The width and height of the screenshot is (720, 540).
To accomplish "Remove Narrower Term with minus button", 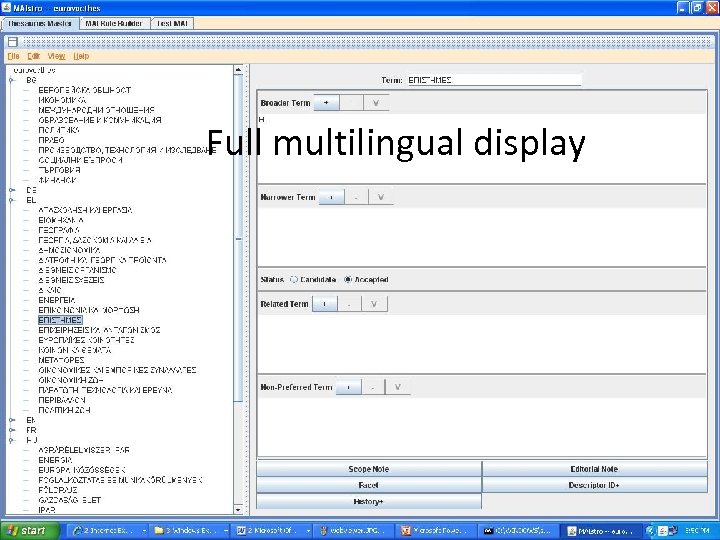I will point(356,197).
